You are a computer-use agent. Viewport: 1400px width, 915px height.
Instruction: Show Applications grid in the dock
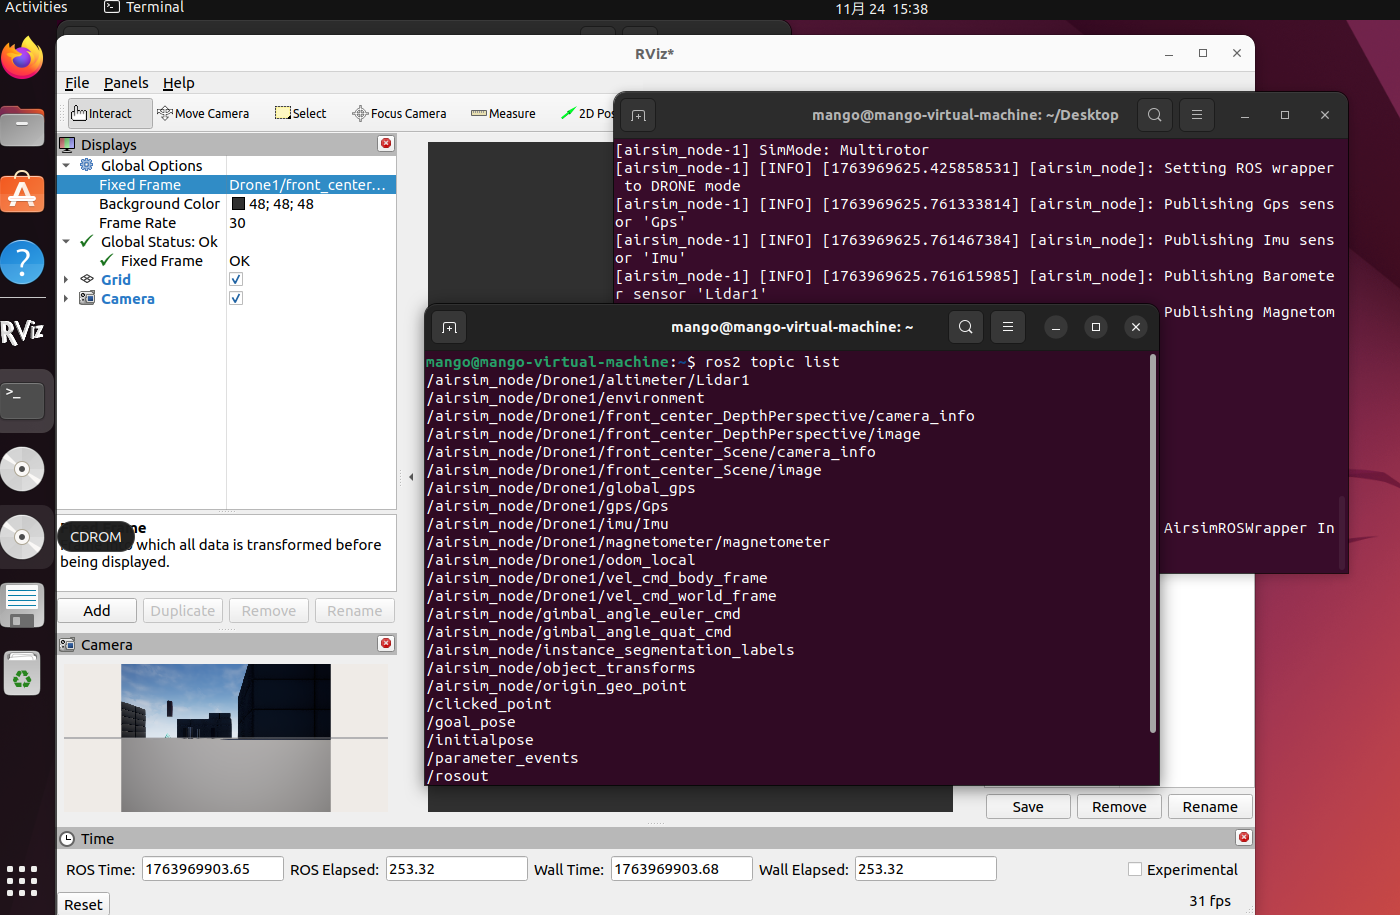point(22,880)
